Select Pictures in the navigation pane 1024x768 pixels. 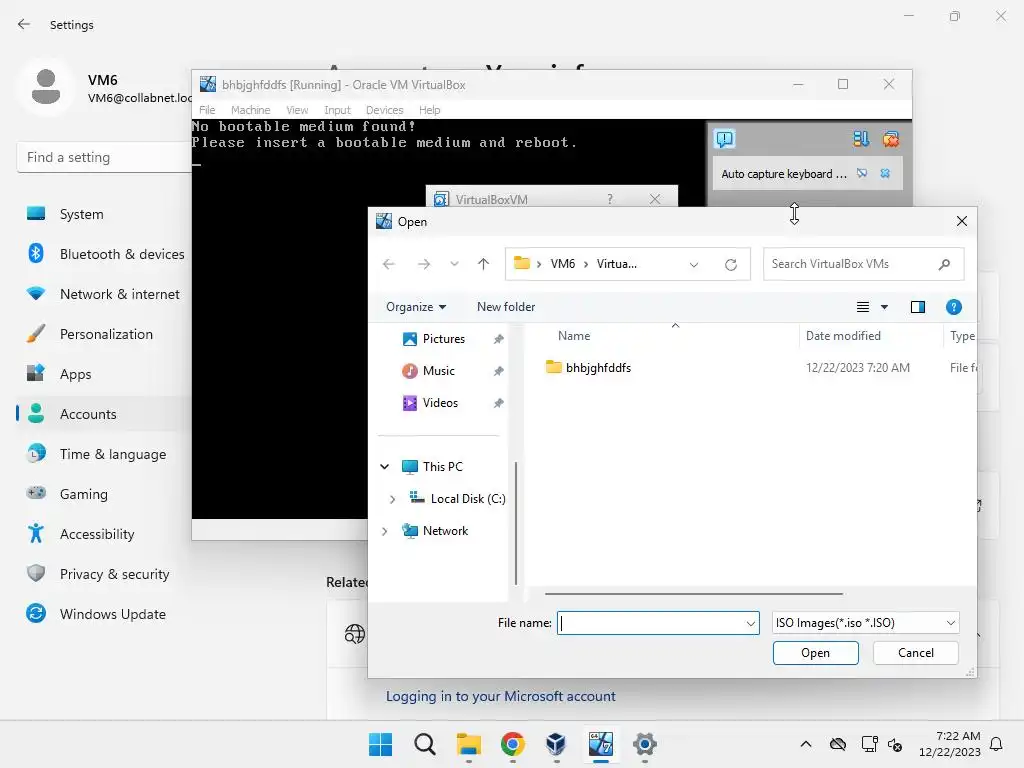443,339
